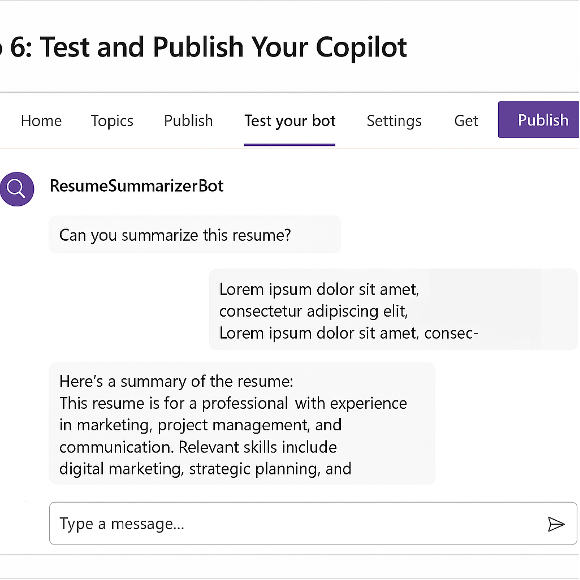The width and height of the screenshot is (580, 580).
Task: Click the ResumeSummarizerBot magnifier avatar icon
Action: [x=17, y=189]
